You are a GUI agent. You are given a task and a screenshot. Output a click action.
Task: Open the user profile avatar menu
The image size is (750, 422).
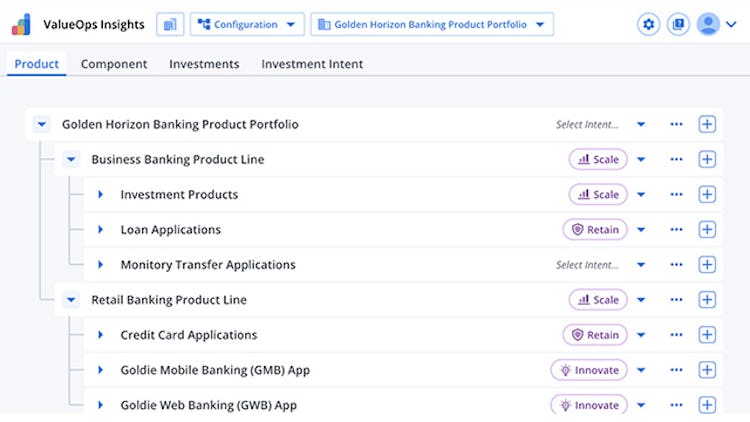coord(709,24)
